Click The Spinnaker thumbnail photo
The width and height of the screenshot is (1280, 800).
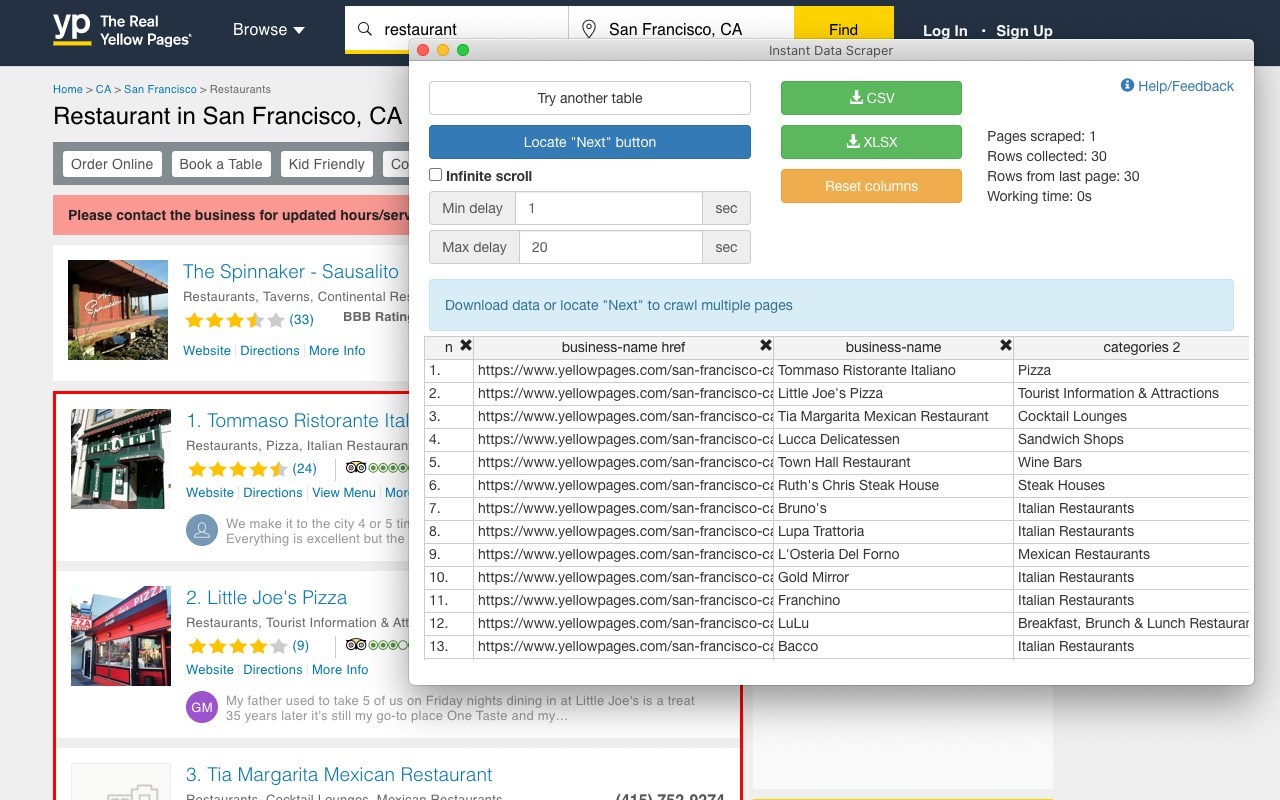pyautogui.click(x=118, y=310)
